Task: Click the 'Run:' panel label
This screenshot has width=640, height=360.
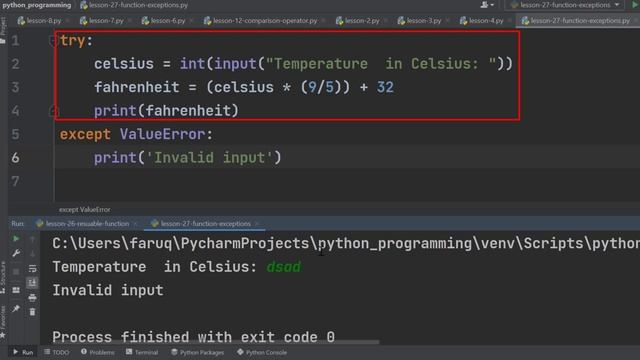Action: tap(18, 224)
